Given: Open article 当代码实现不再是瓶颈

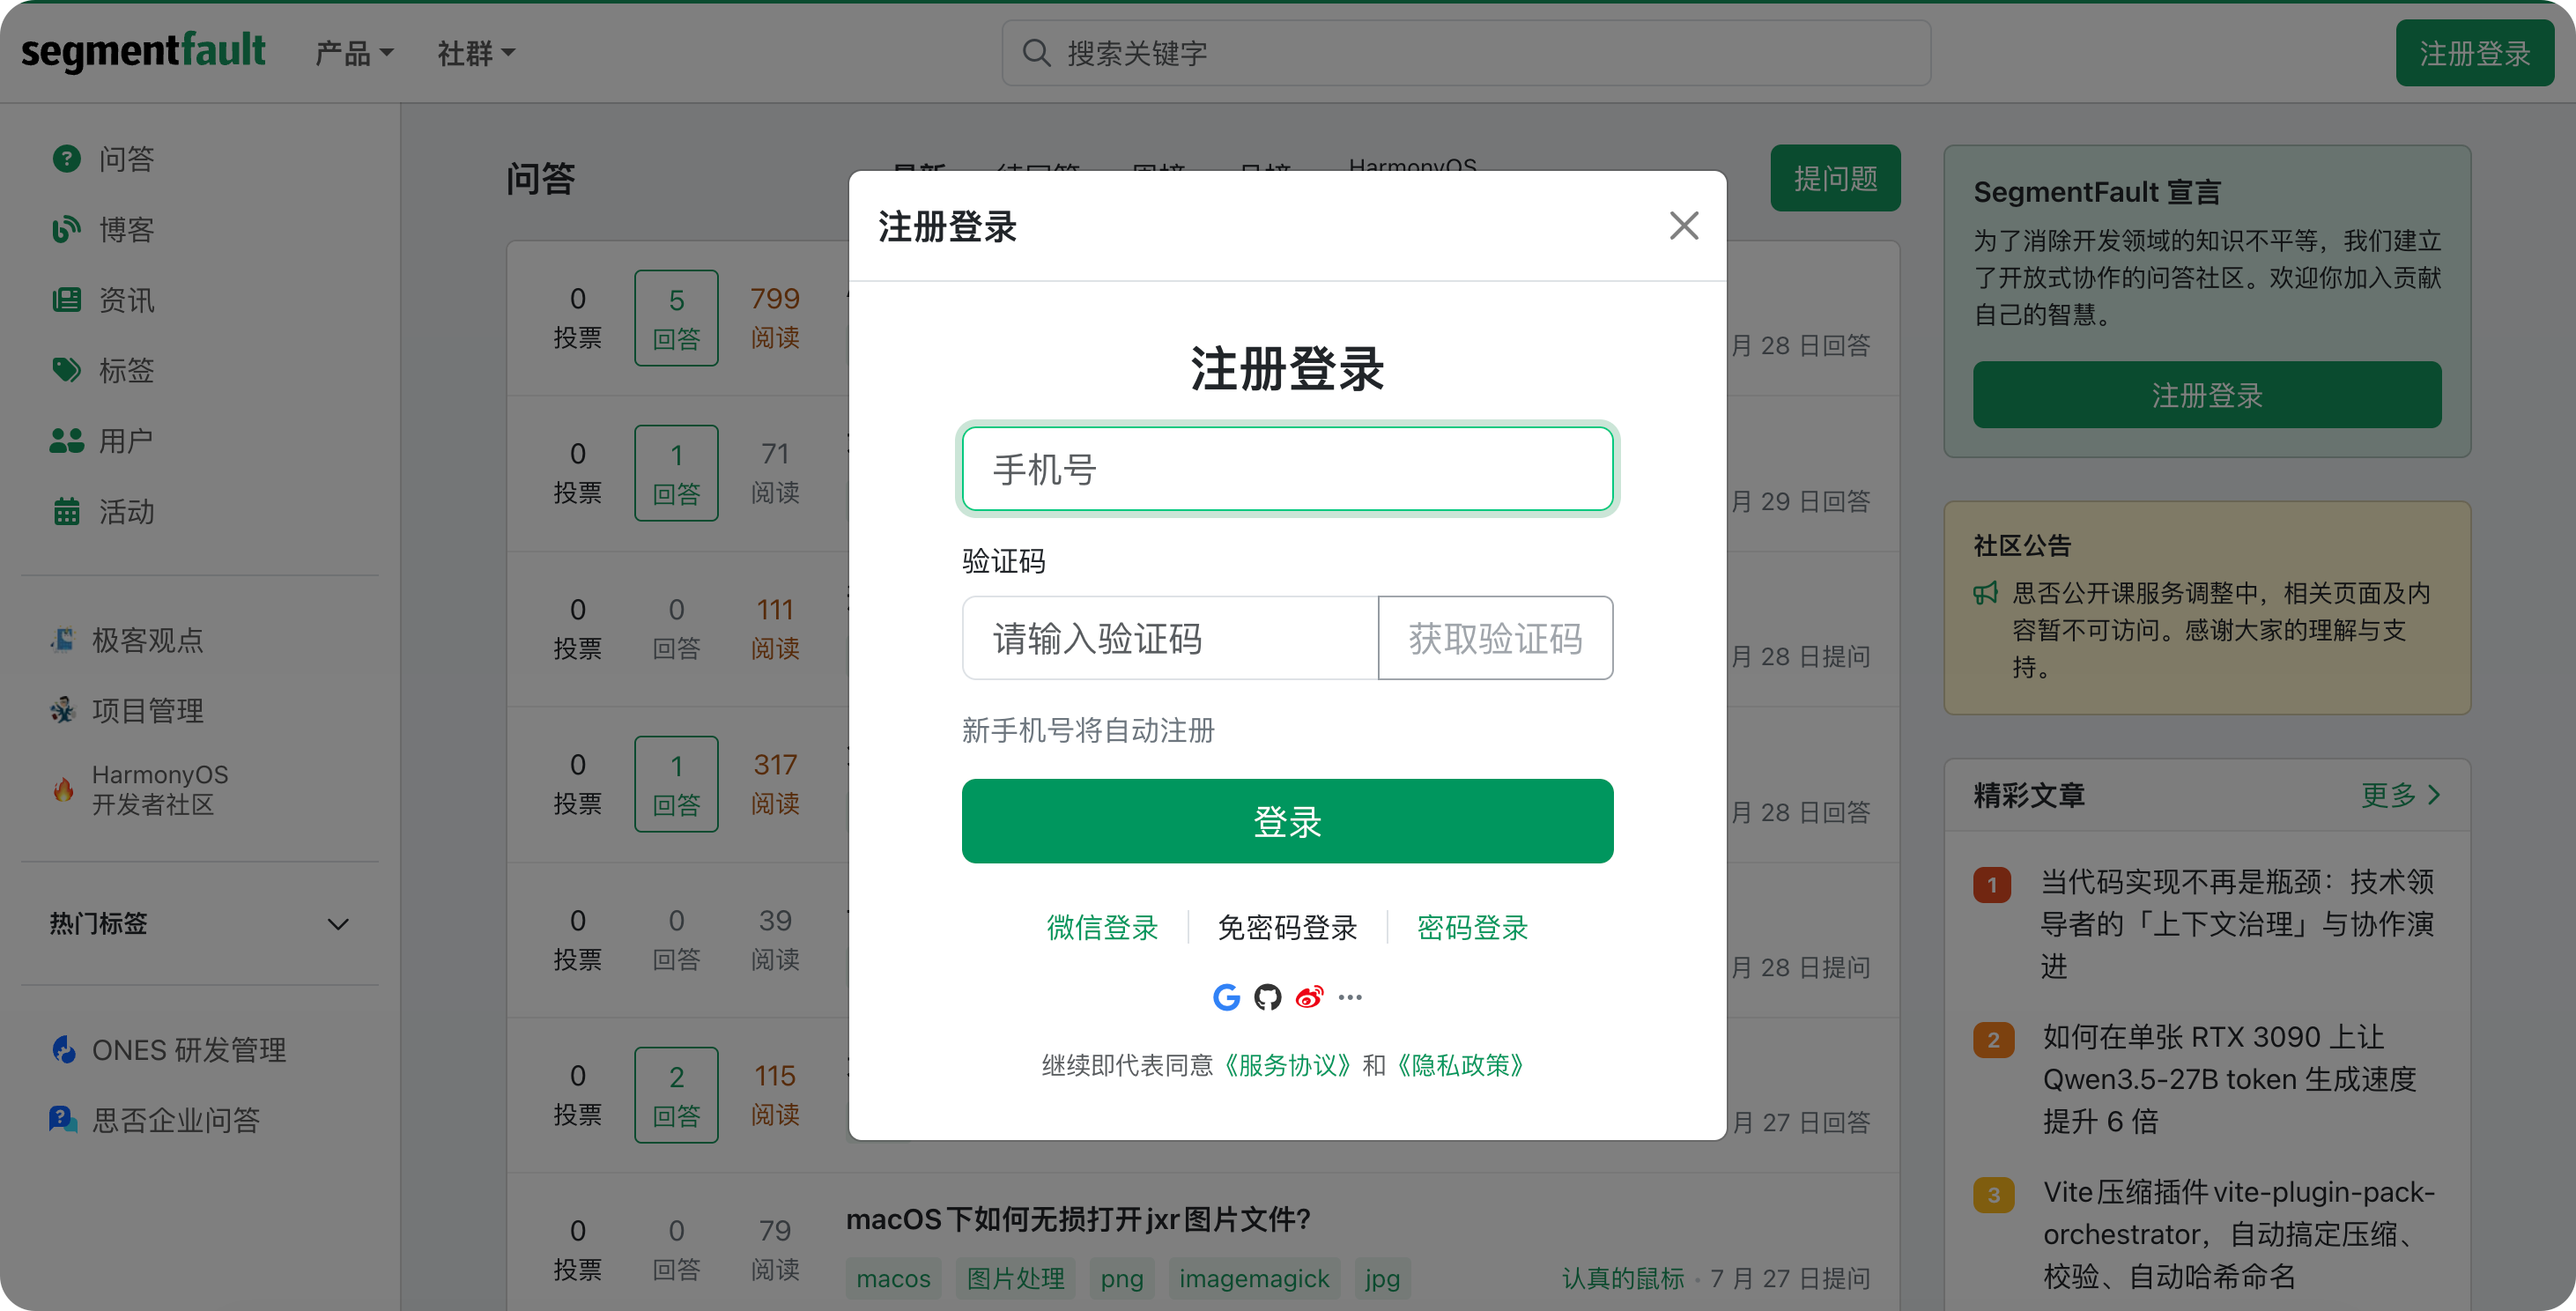Looking at the screenshot, I should coord(2237,924).
